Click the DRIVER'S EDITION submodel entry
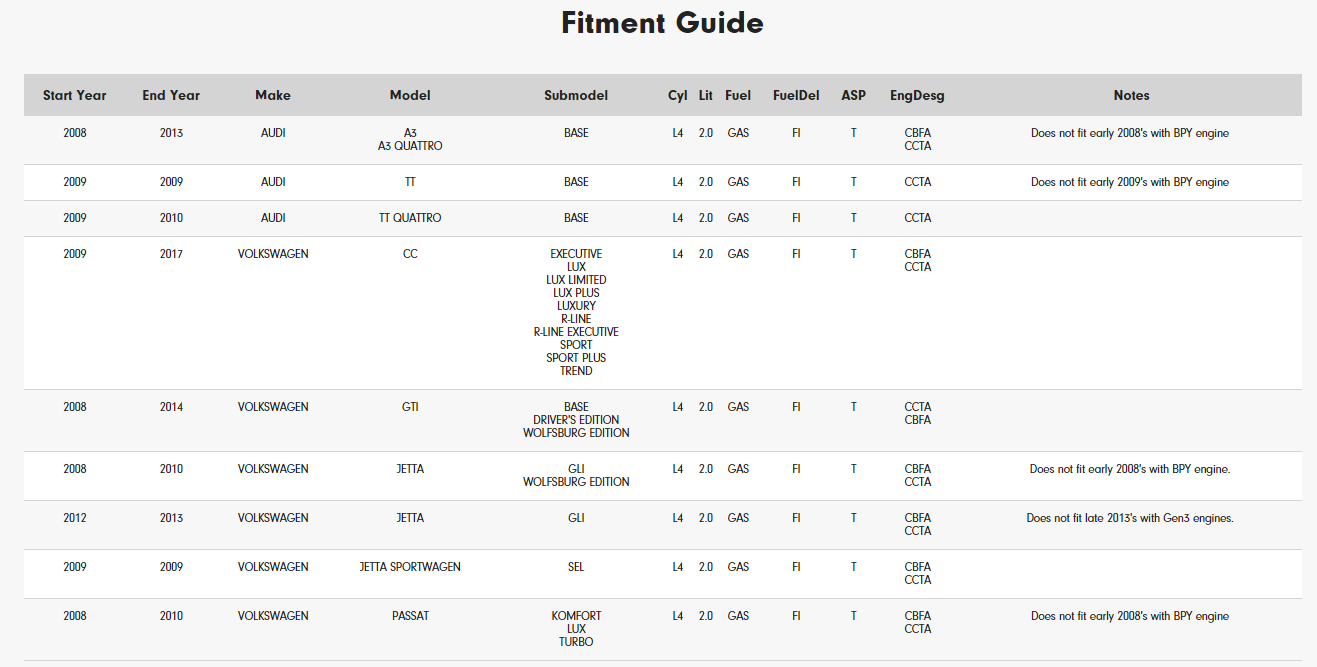 tap(576, 420)
